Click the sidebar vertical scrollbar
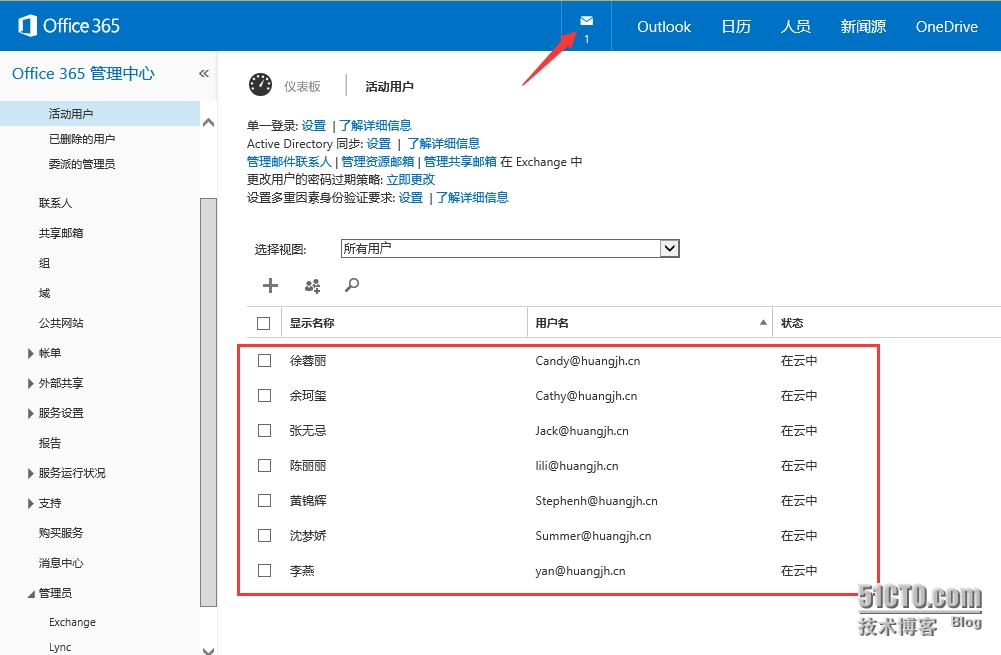This screenshot has width=1001, height=655. 208,400
